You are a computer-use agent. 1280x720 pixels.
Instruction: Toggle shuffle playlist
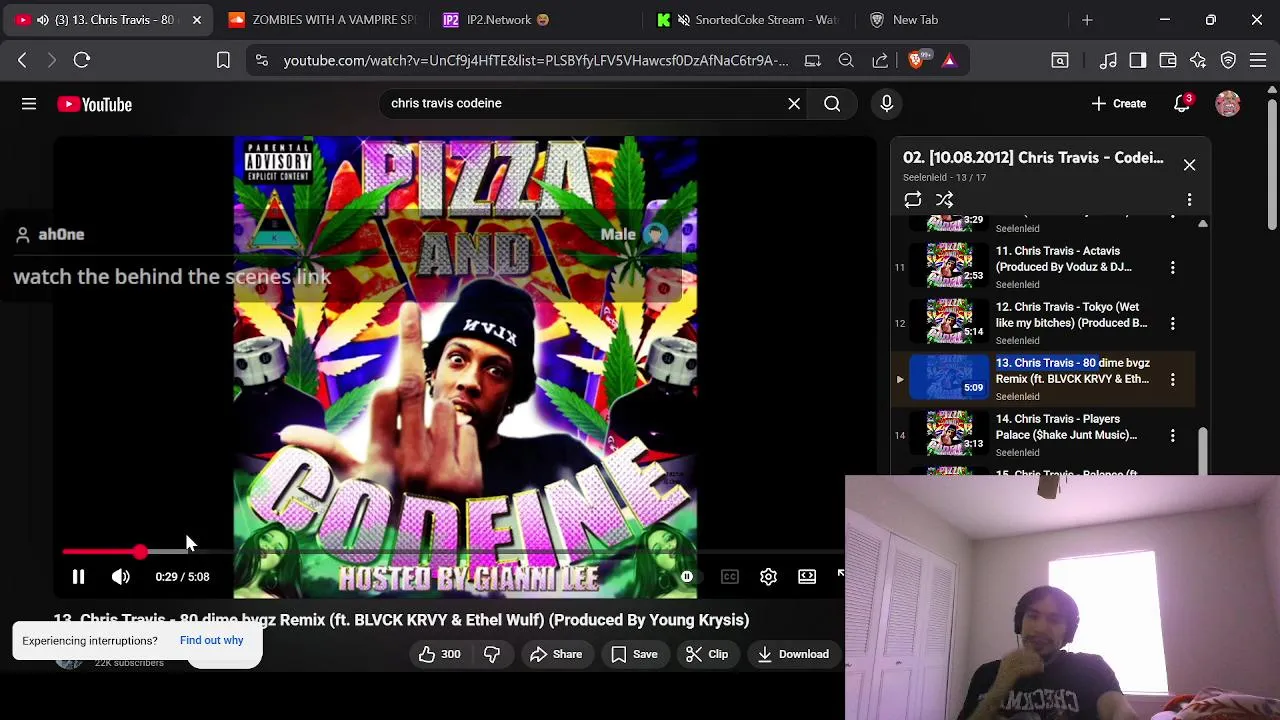(x=944, y=200)
